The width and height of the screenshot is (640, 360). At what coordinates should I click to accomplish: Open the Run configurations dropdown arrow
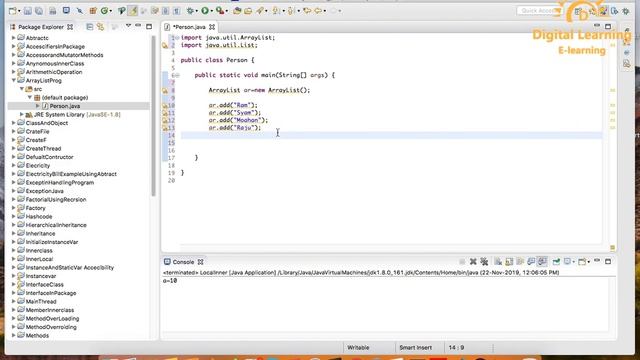coord(211,11)
